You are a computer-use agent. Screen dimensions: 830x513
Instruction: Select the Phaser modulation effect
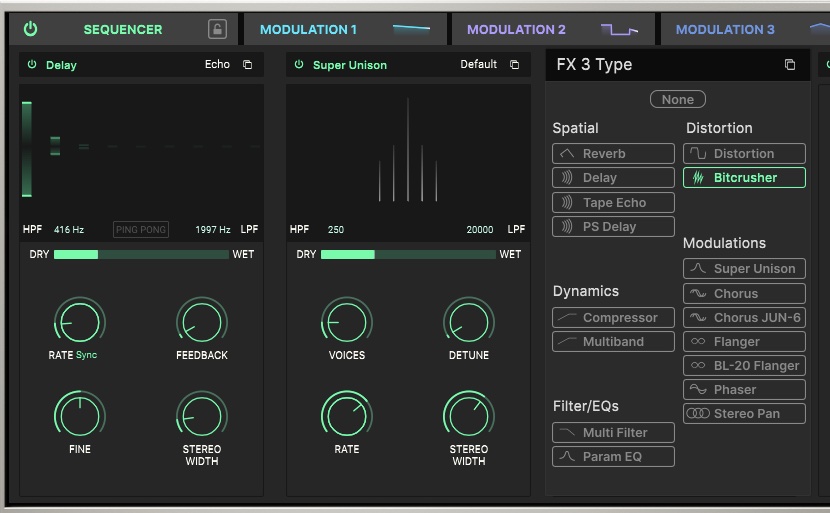(744, 390)
